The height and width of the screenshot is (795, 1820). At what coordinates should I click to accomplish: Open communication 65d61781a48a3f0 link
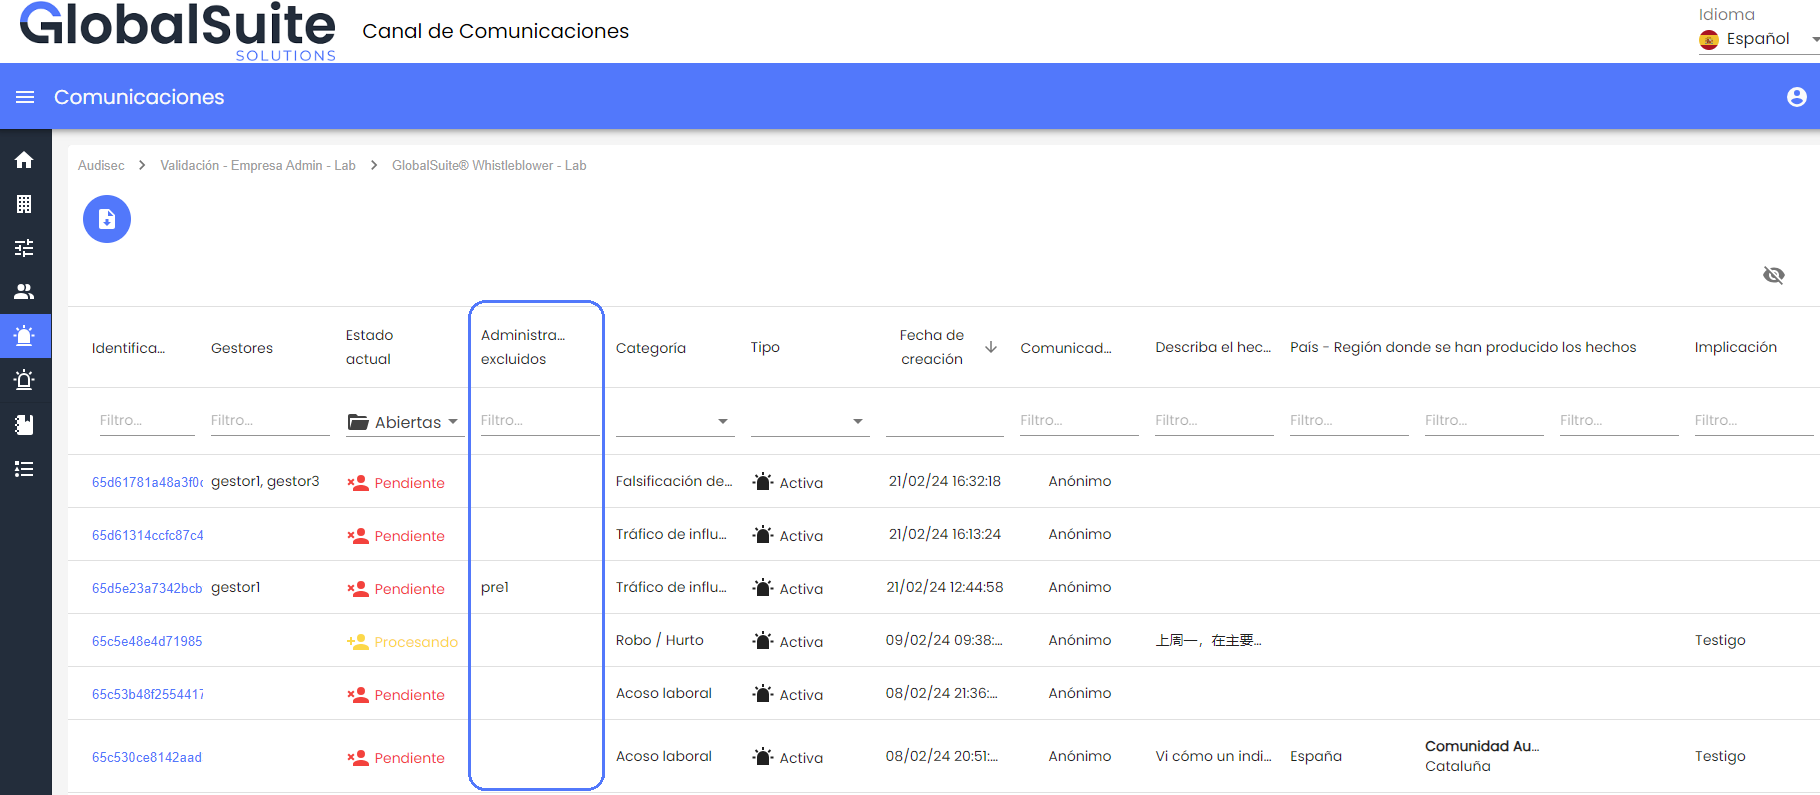[147, 482]
